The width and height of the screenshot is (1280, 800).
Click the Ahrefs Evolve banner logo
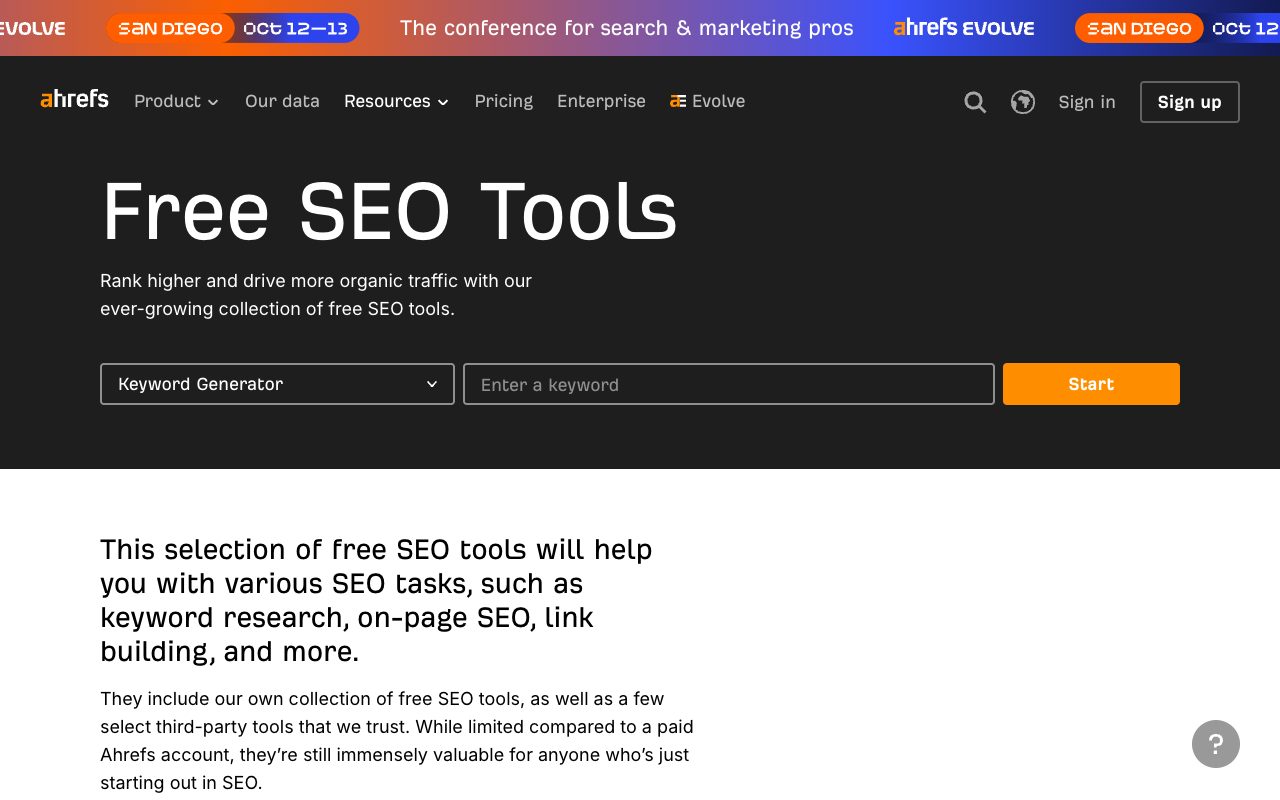coord(964,28)
